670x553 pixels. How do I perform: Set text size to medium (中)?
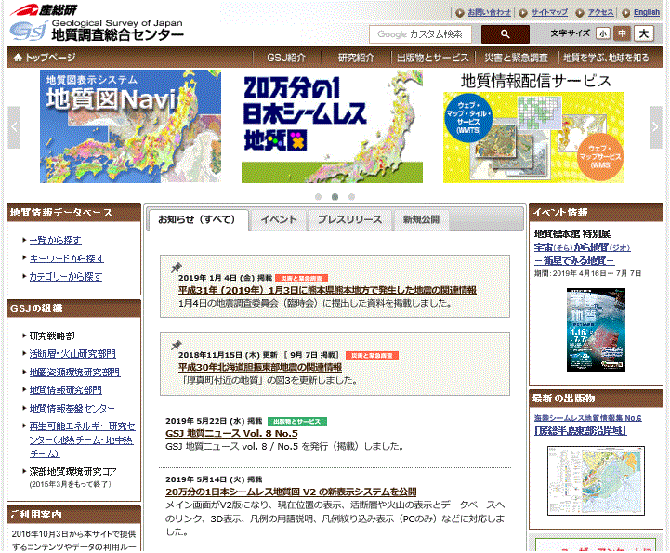click(622, 33)
